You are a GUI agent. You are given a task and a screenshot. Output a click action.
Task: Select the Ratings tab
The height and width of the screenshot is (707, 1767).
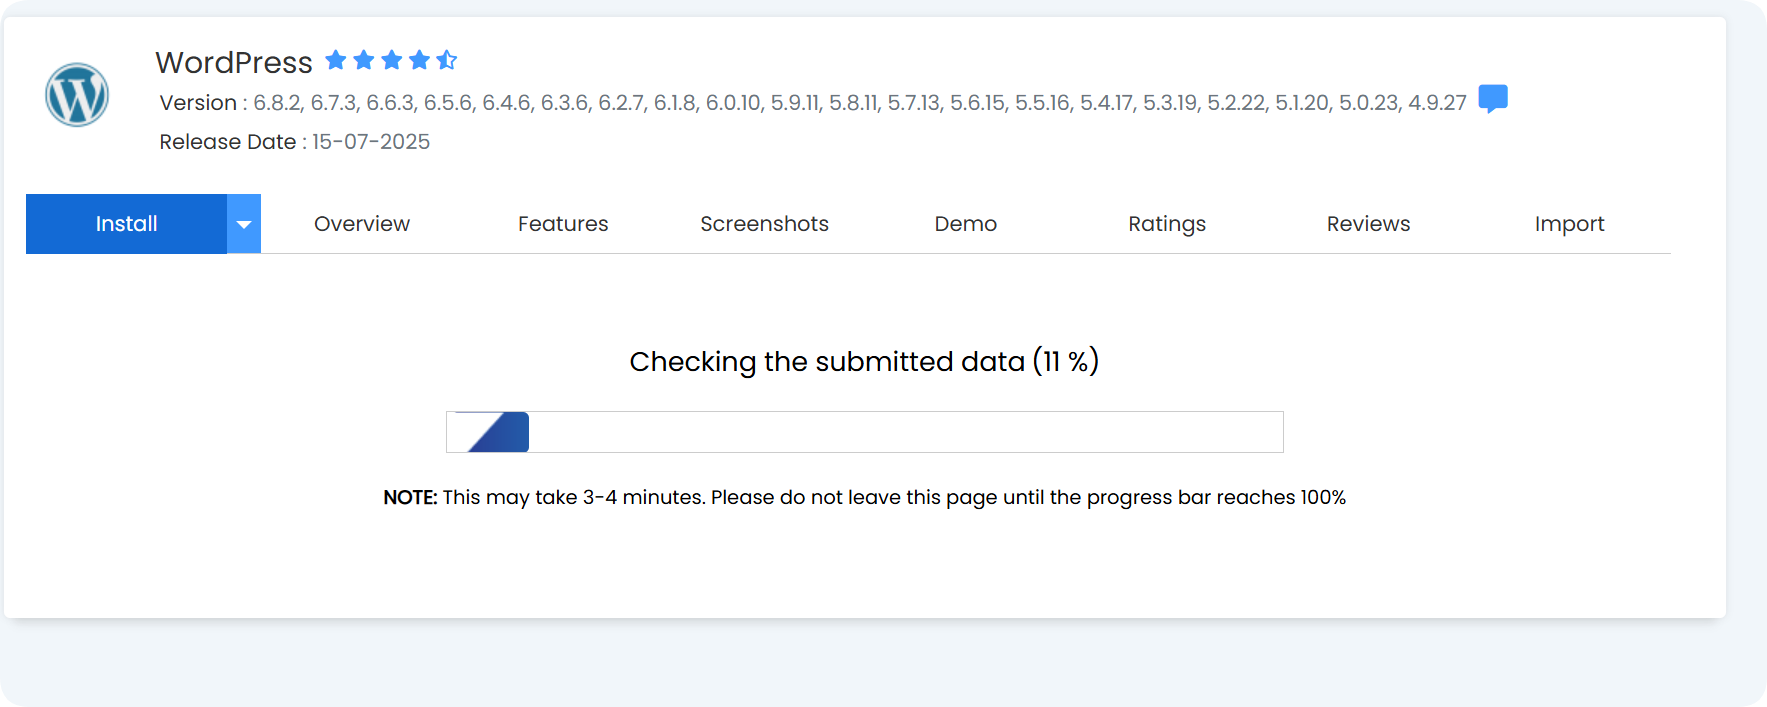tap(1167, 224)
